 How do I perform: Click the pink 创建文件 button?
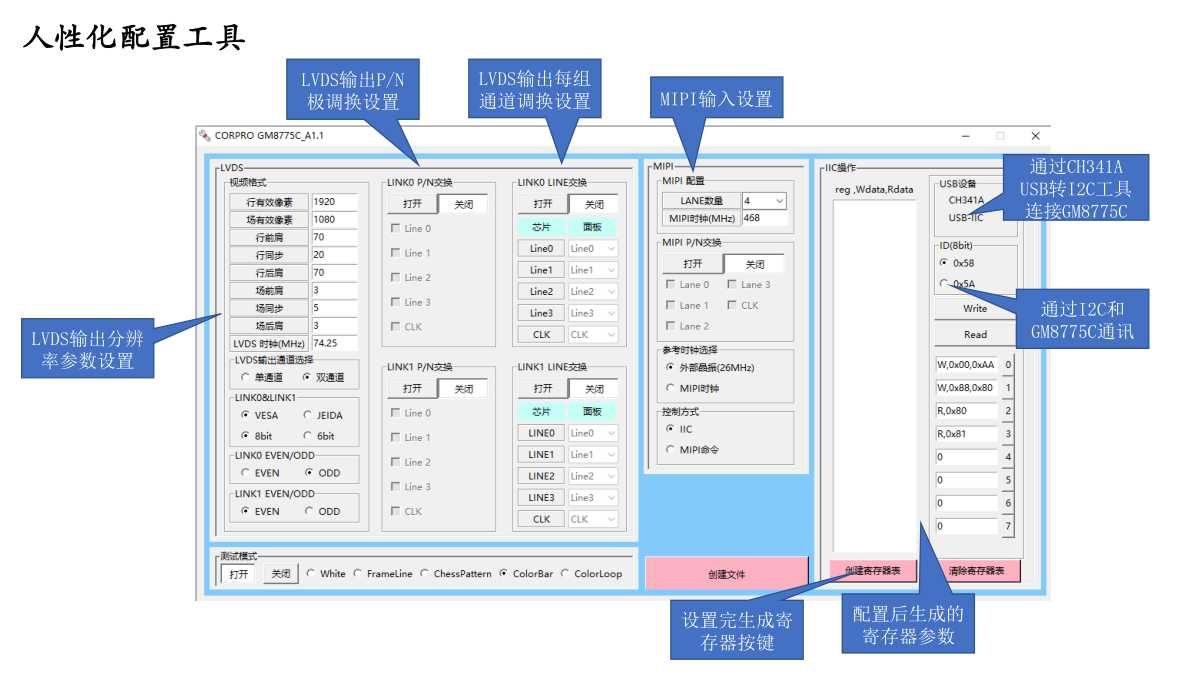tap(726, 574)
